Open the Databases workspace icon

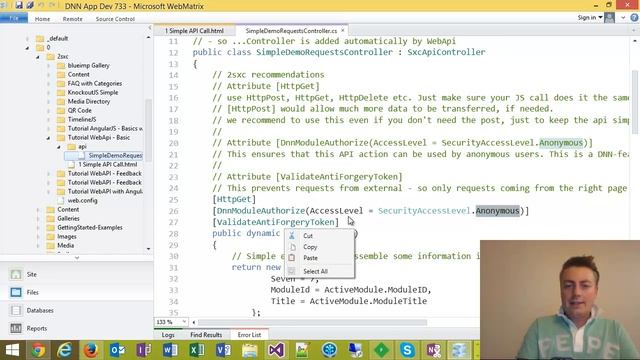point(16,310)
